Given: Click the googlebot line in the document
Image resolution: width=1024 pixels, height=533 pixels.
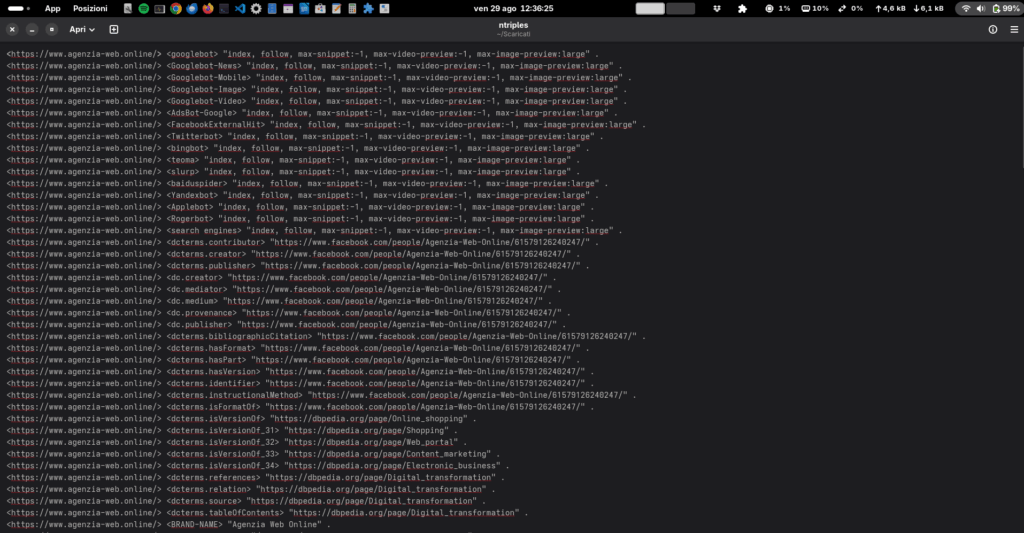Looking at the screenshot, I should [x=302, y=54].
